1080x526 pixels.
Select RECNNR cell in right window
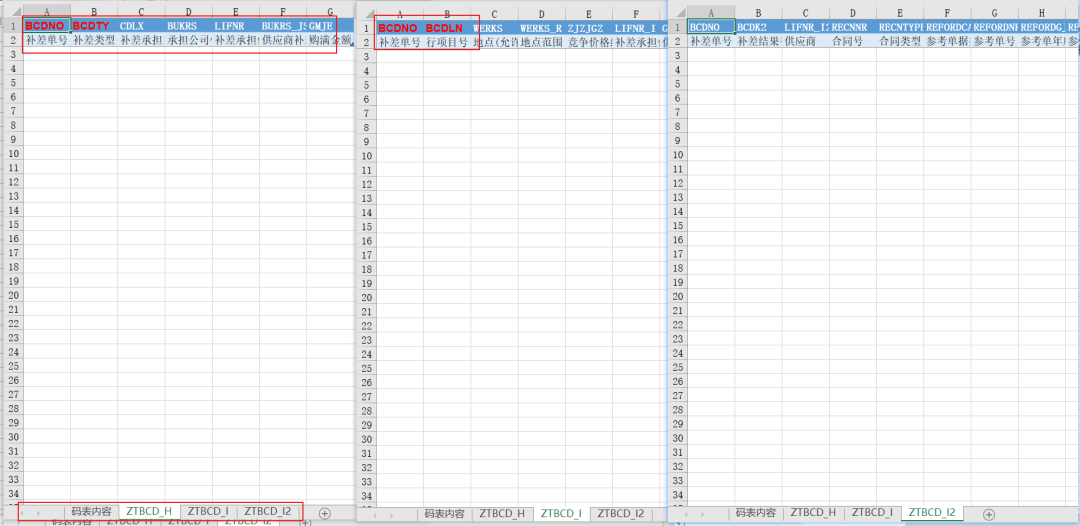[853, 27]
